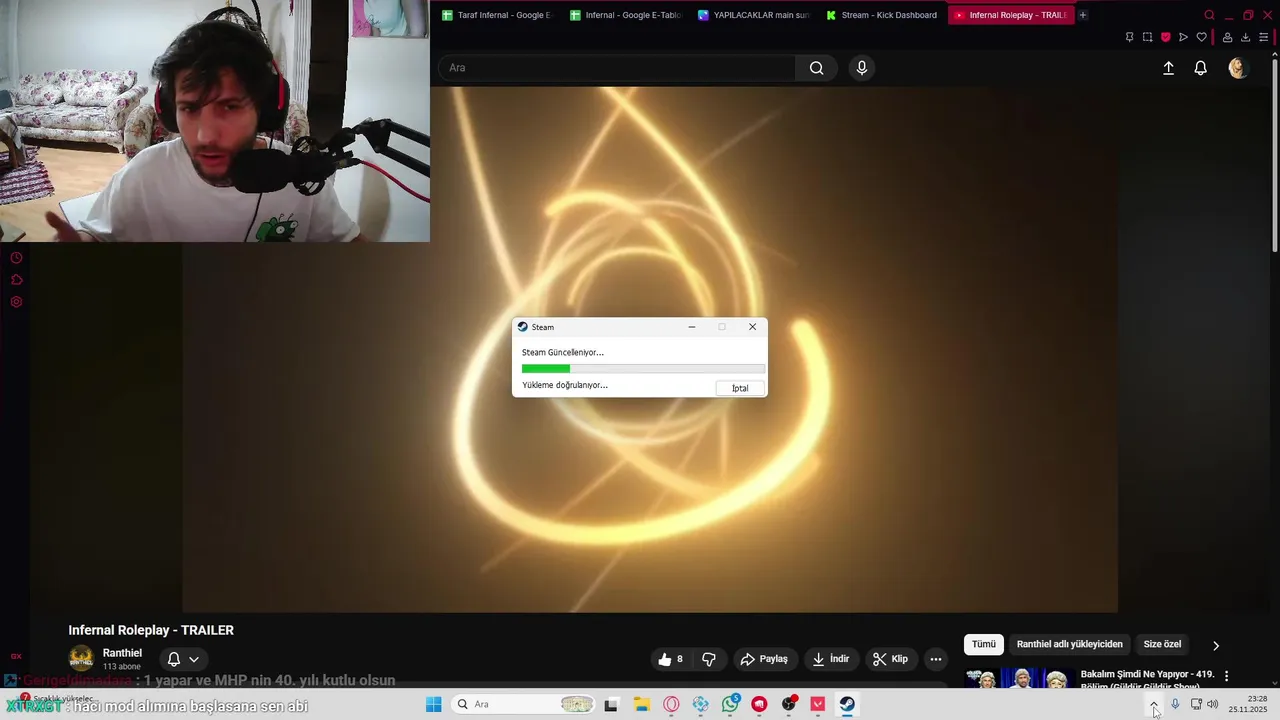Open the YAPILACAKLAR main tab

tap(752, 15)
